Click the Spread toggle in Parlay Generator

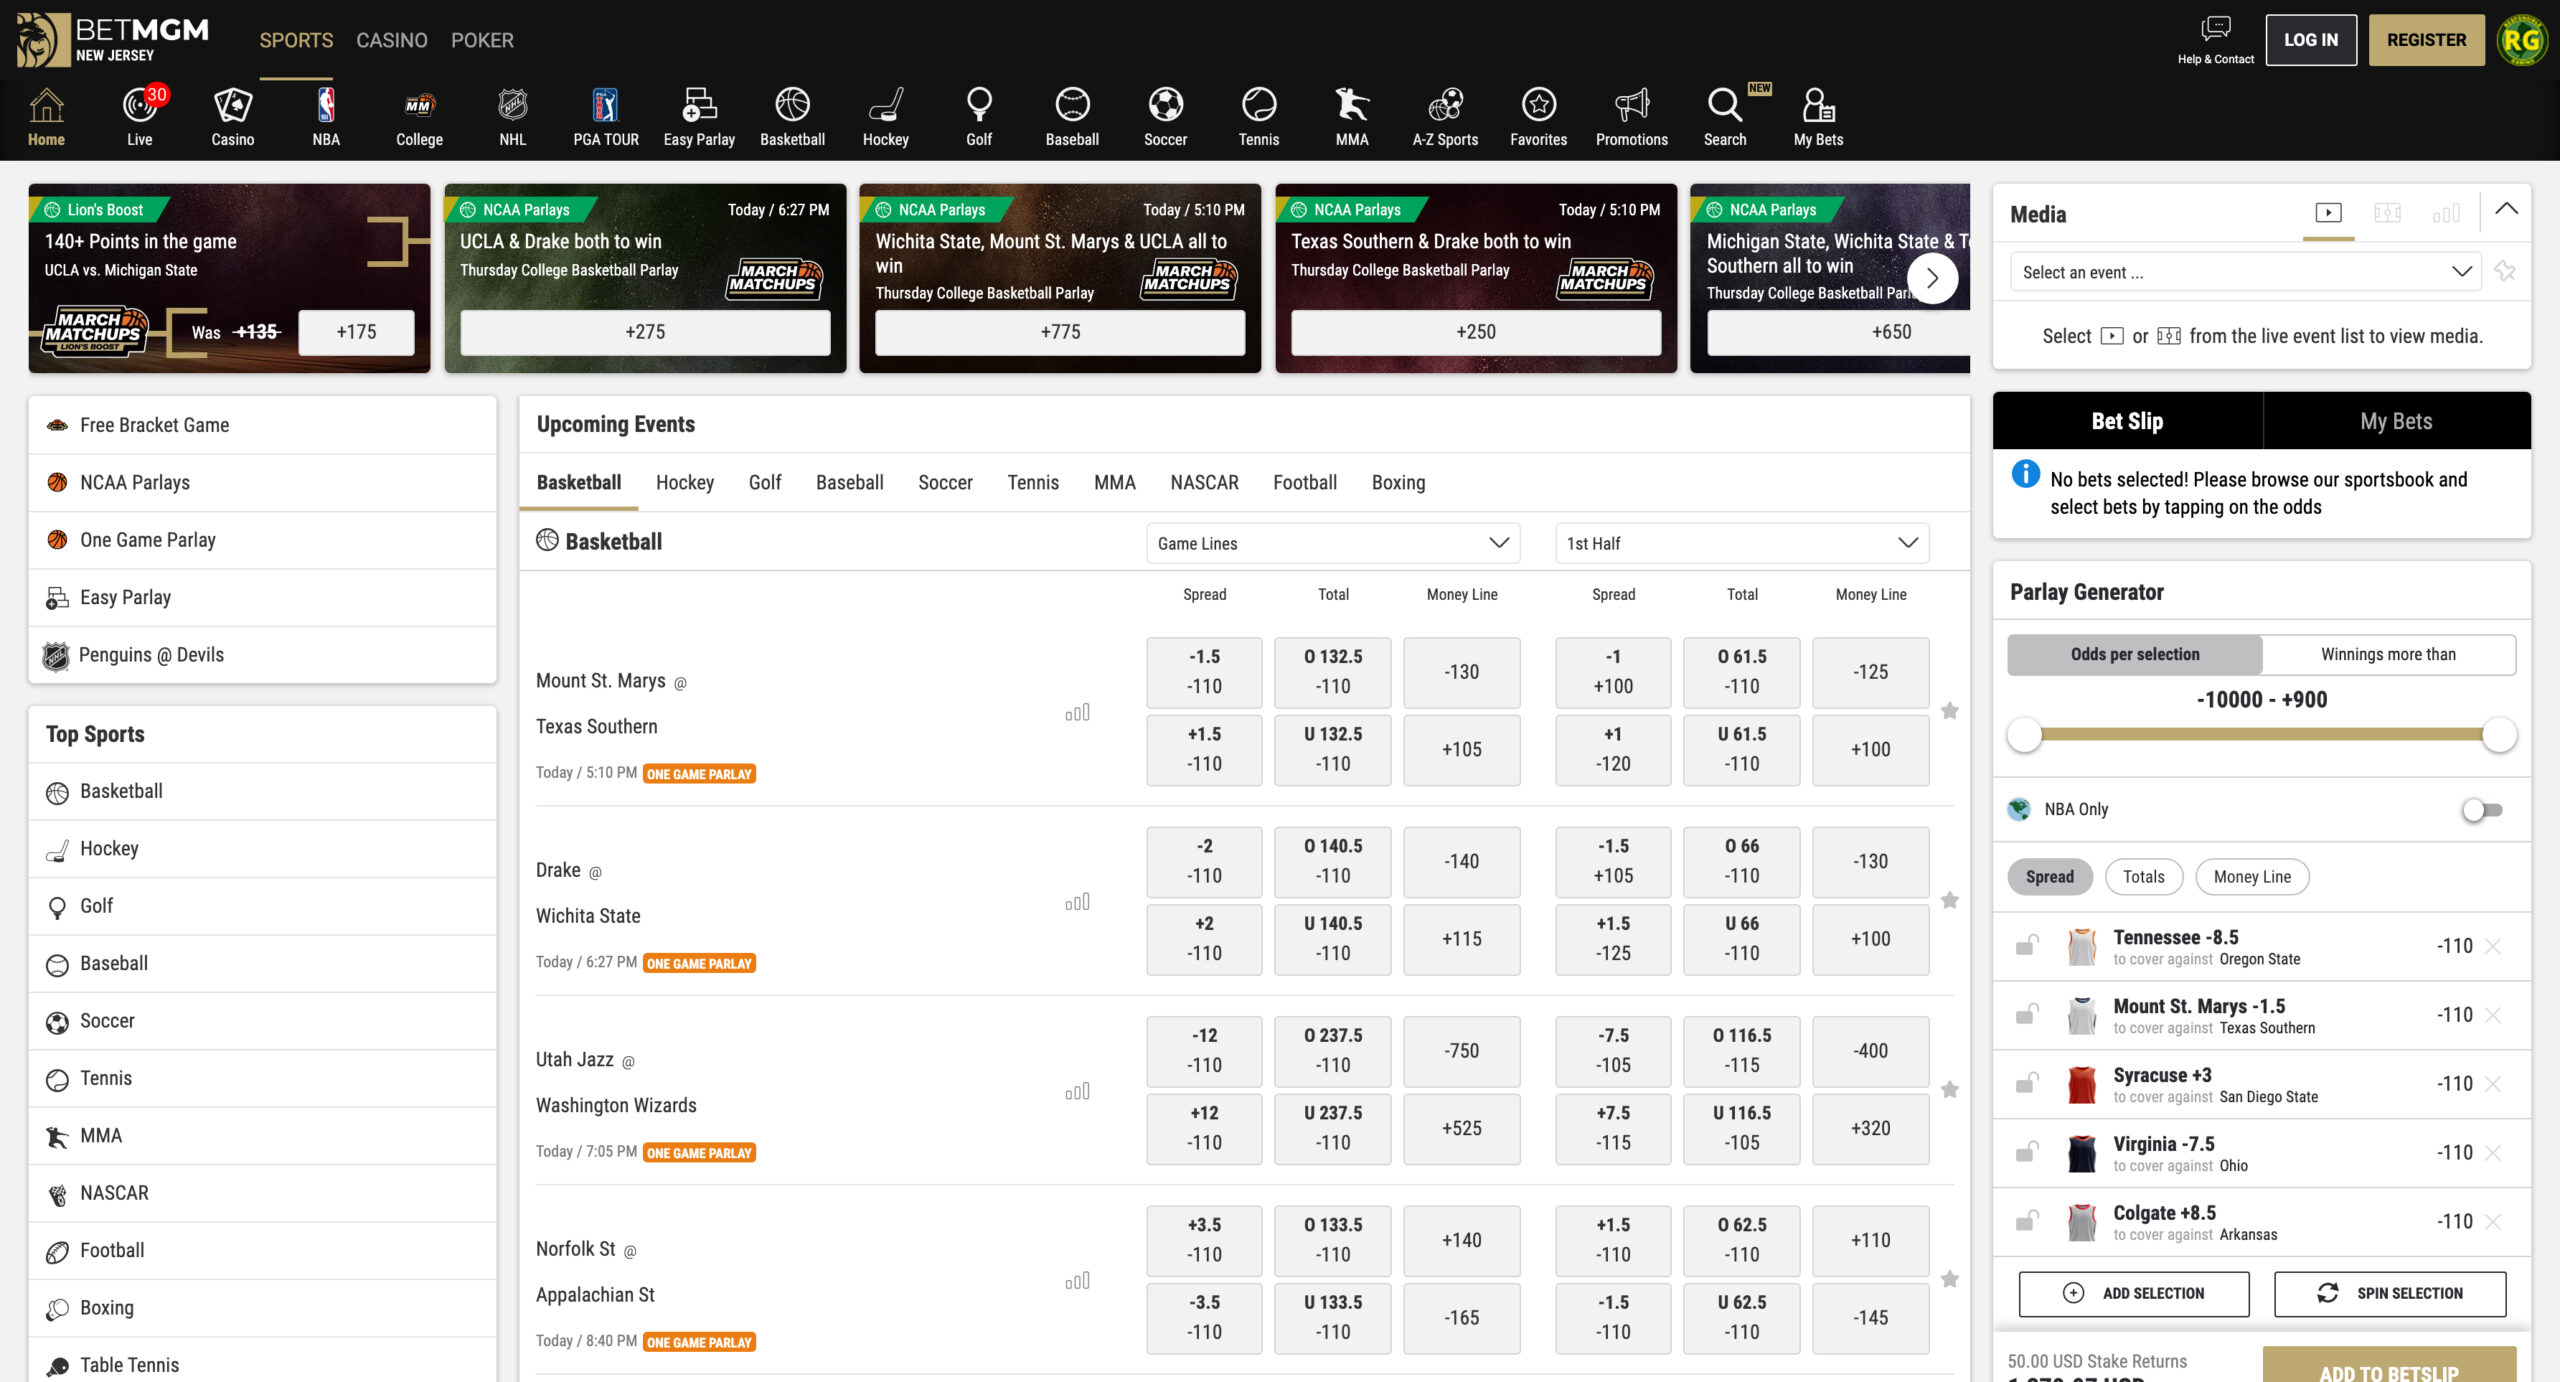(2050, 877)
